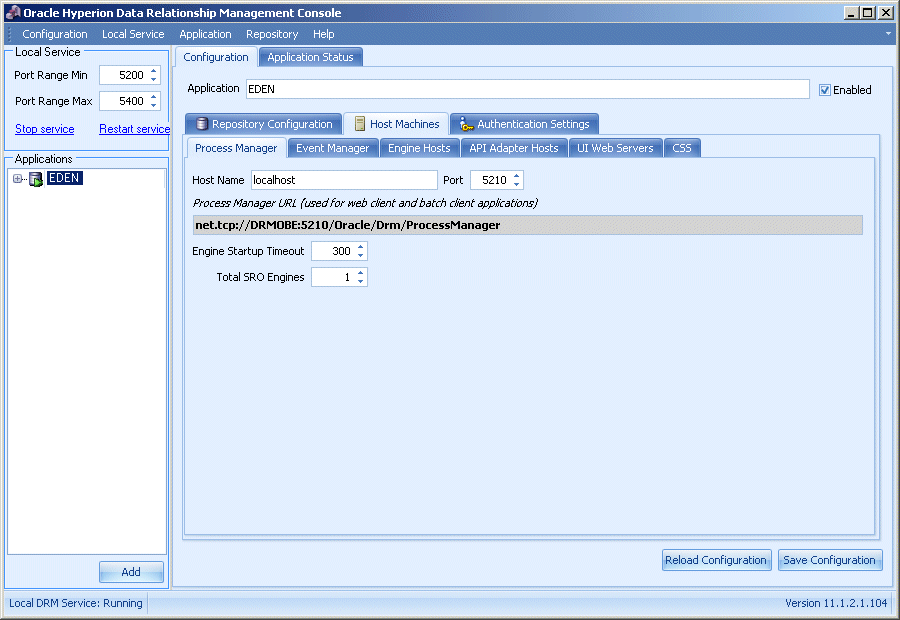This screenshot has width=900, height=620.
Task: Decrease Process Manager Port value
Action: pos(517,184)
